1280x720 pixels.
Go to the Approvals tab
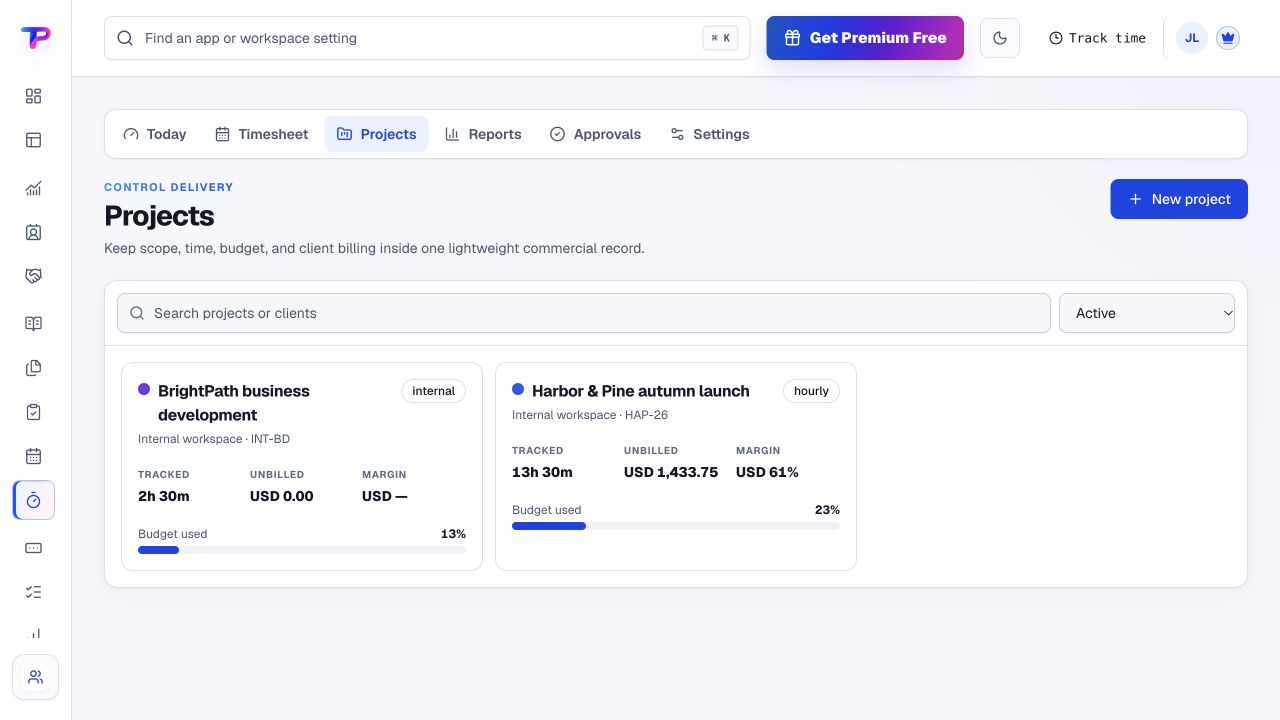click(x=596, y=134)
